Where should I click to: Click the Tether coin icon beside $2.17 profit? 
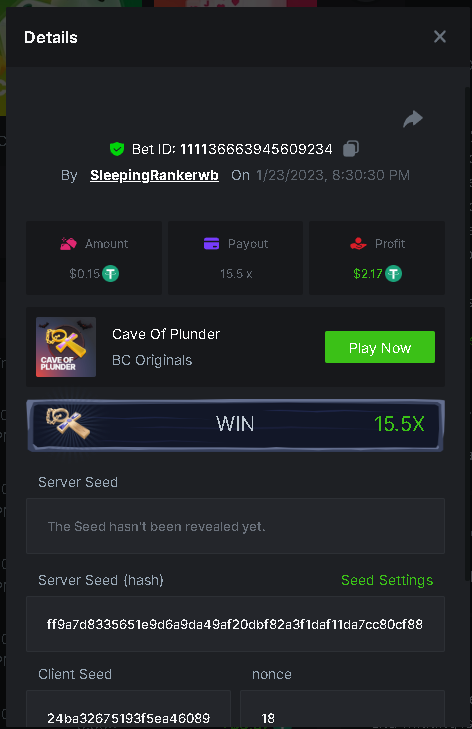(x=393, y=273)
